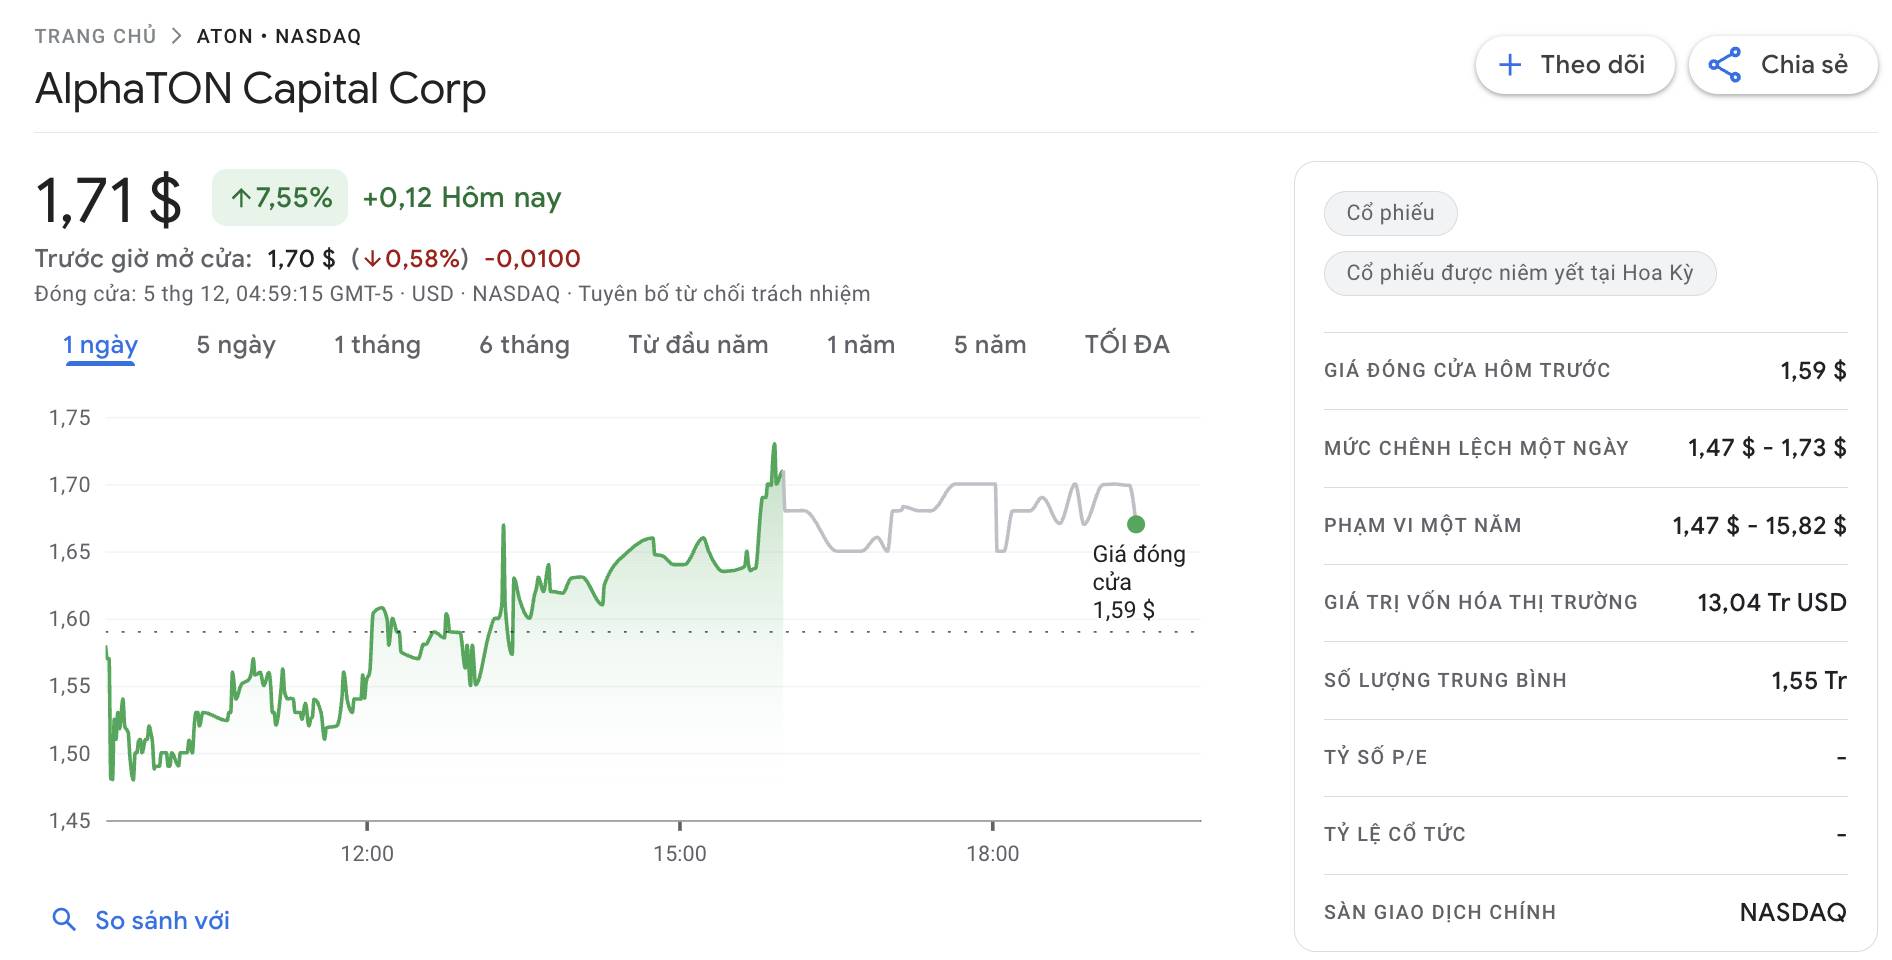Click the Theo dõi button
This screenshot has width=1892, height=960.
[1575, 64]
